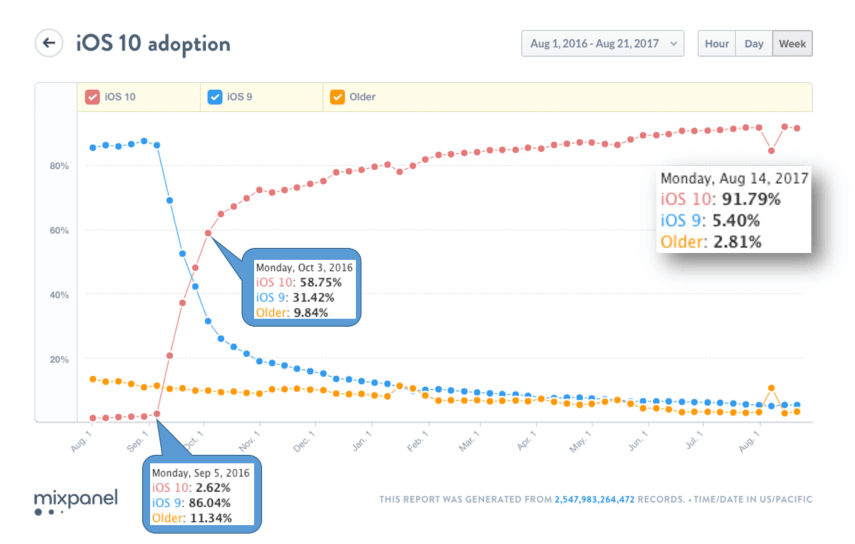Click the first iOS 9 data point in August
The width and height of the screenshot is (855, 544).
93,147
